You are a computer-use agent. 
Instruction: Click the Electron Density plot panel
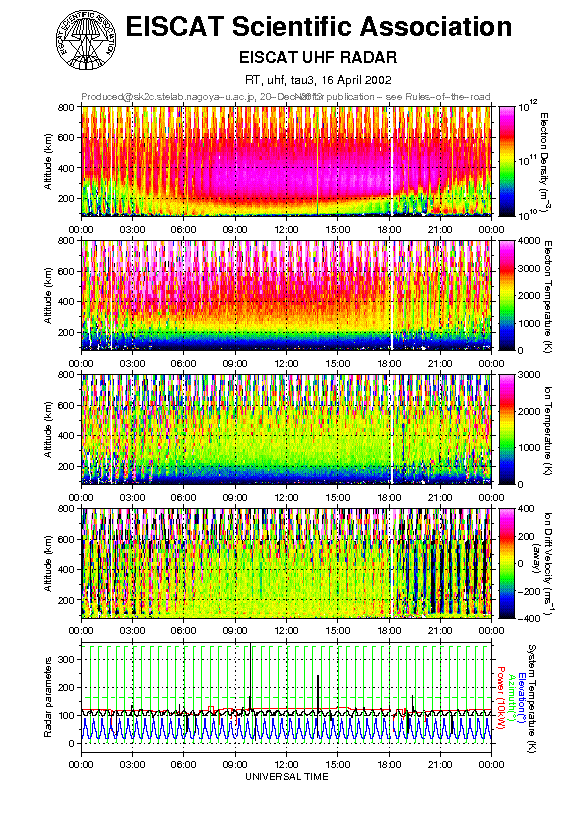(286, 161)
